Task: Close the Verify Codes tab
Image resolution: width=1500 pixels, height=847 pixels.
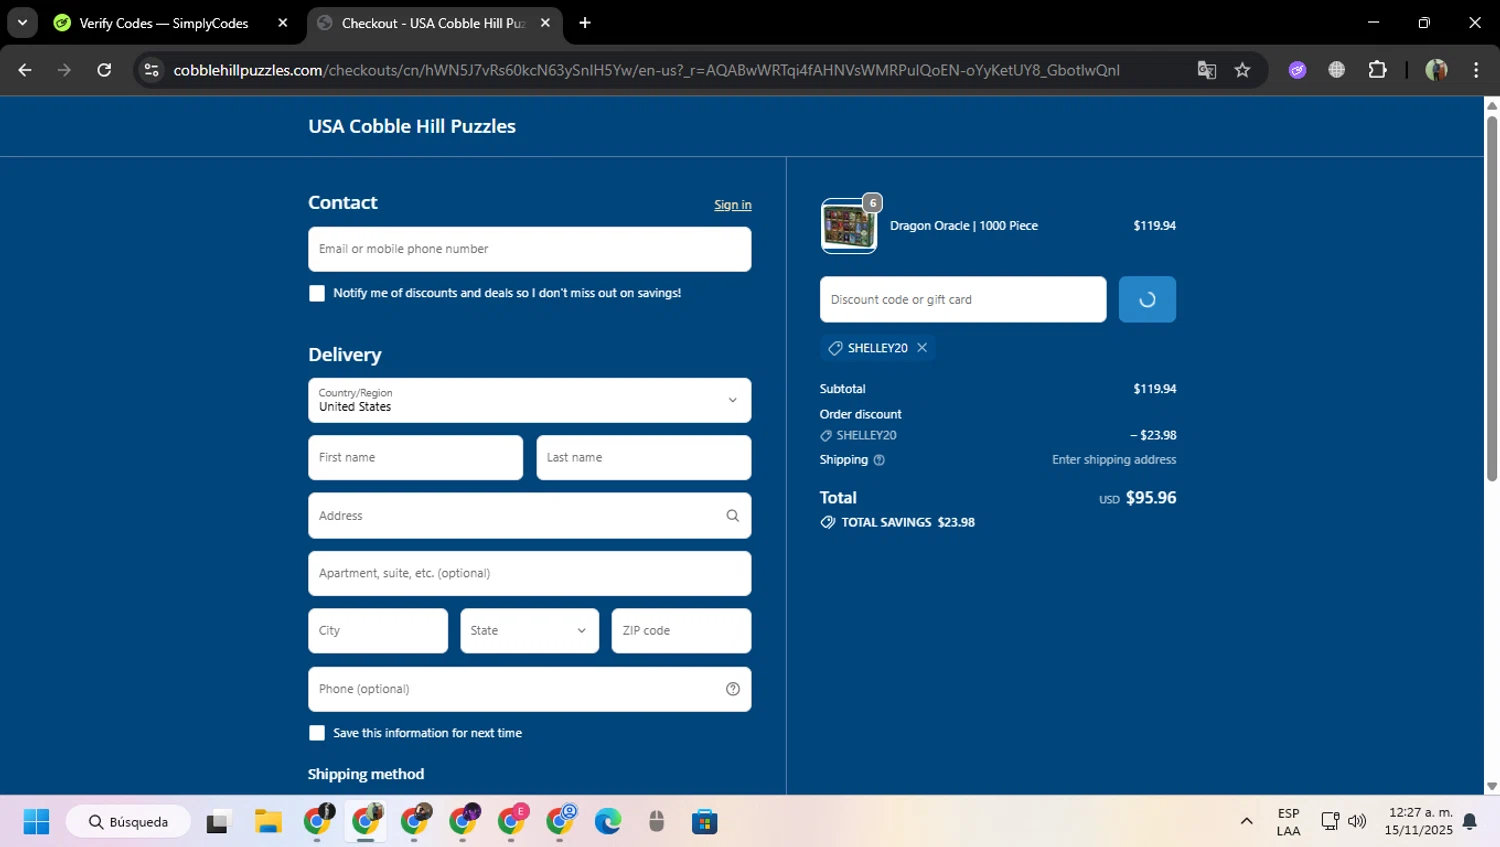Action: (283, 23)
